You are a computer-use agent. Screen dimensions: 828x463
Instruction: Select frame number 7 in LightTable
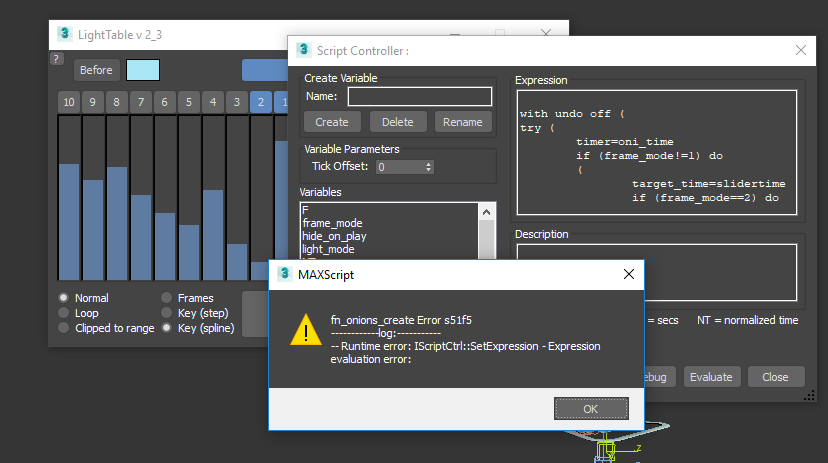141,102
